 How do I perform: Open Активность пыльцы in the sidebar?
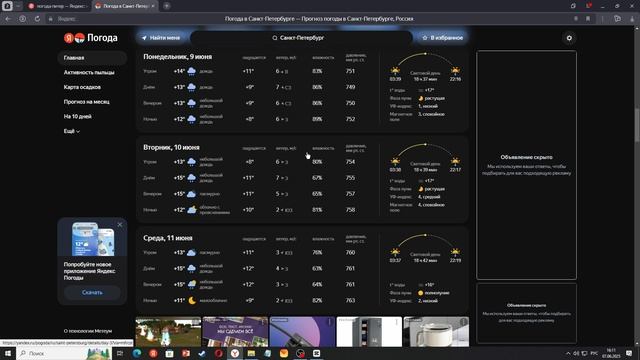coord(89,73)
